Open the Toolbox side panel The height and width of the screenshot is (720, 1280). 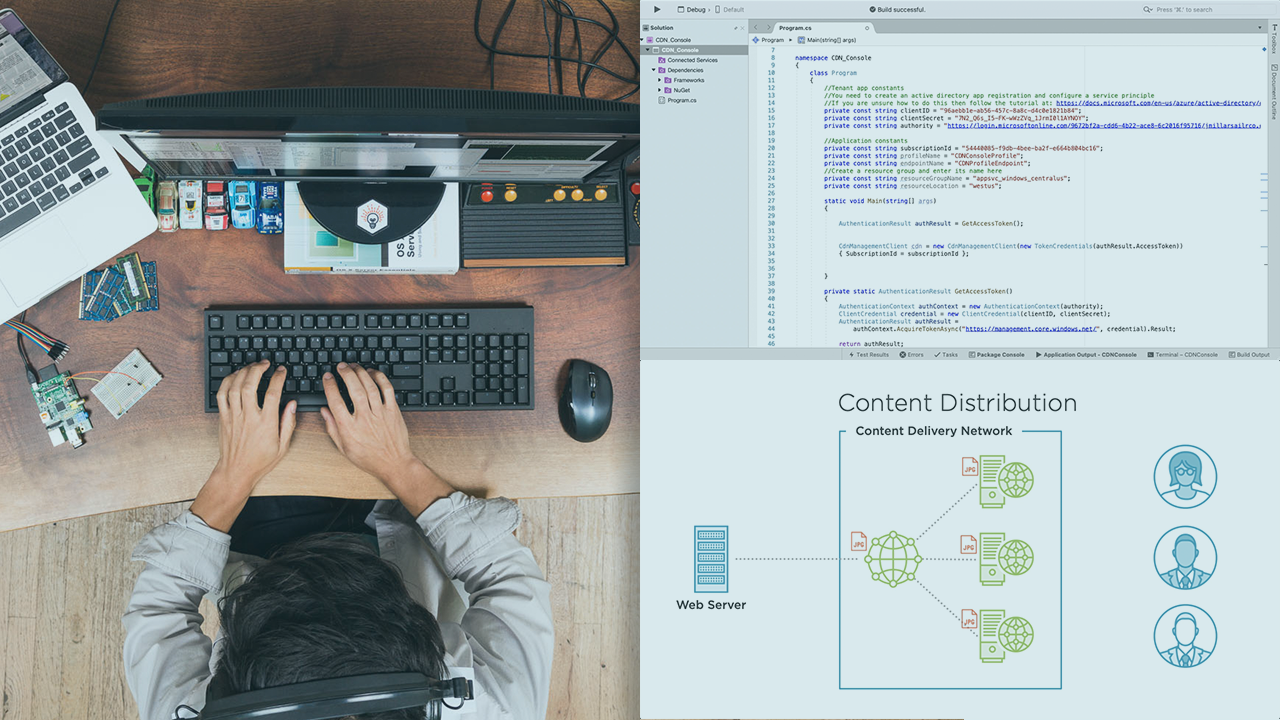pos(1274,42)
